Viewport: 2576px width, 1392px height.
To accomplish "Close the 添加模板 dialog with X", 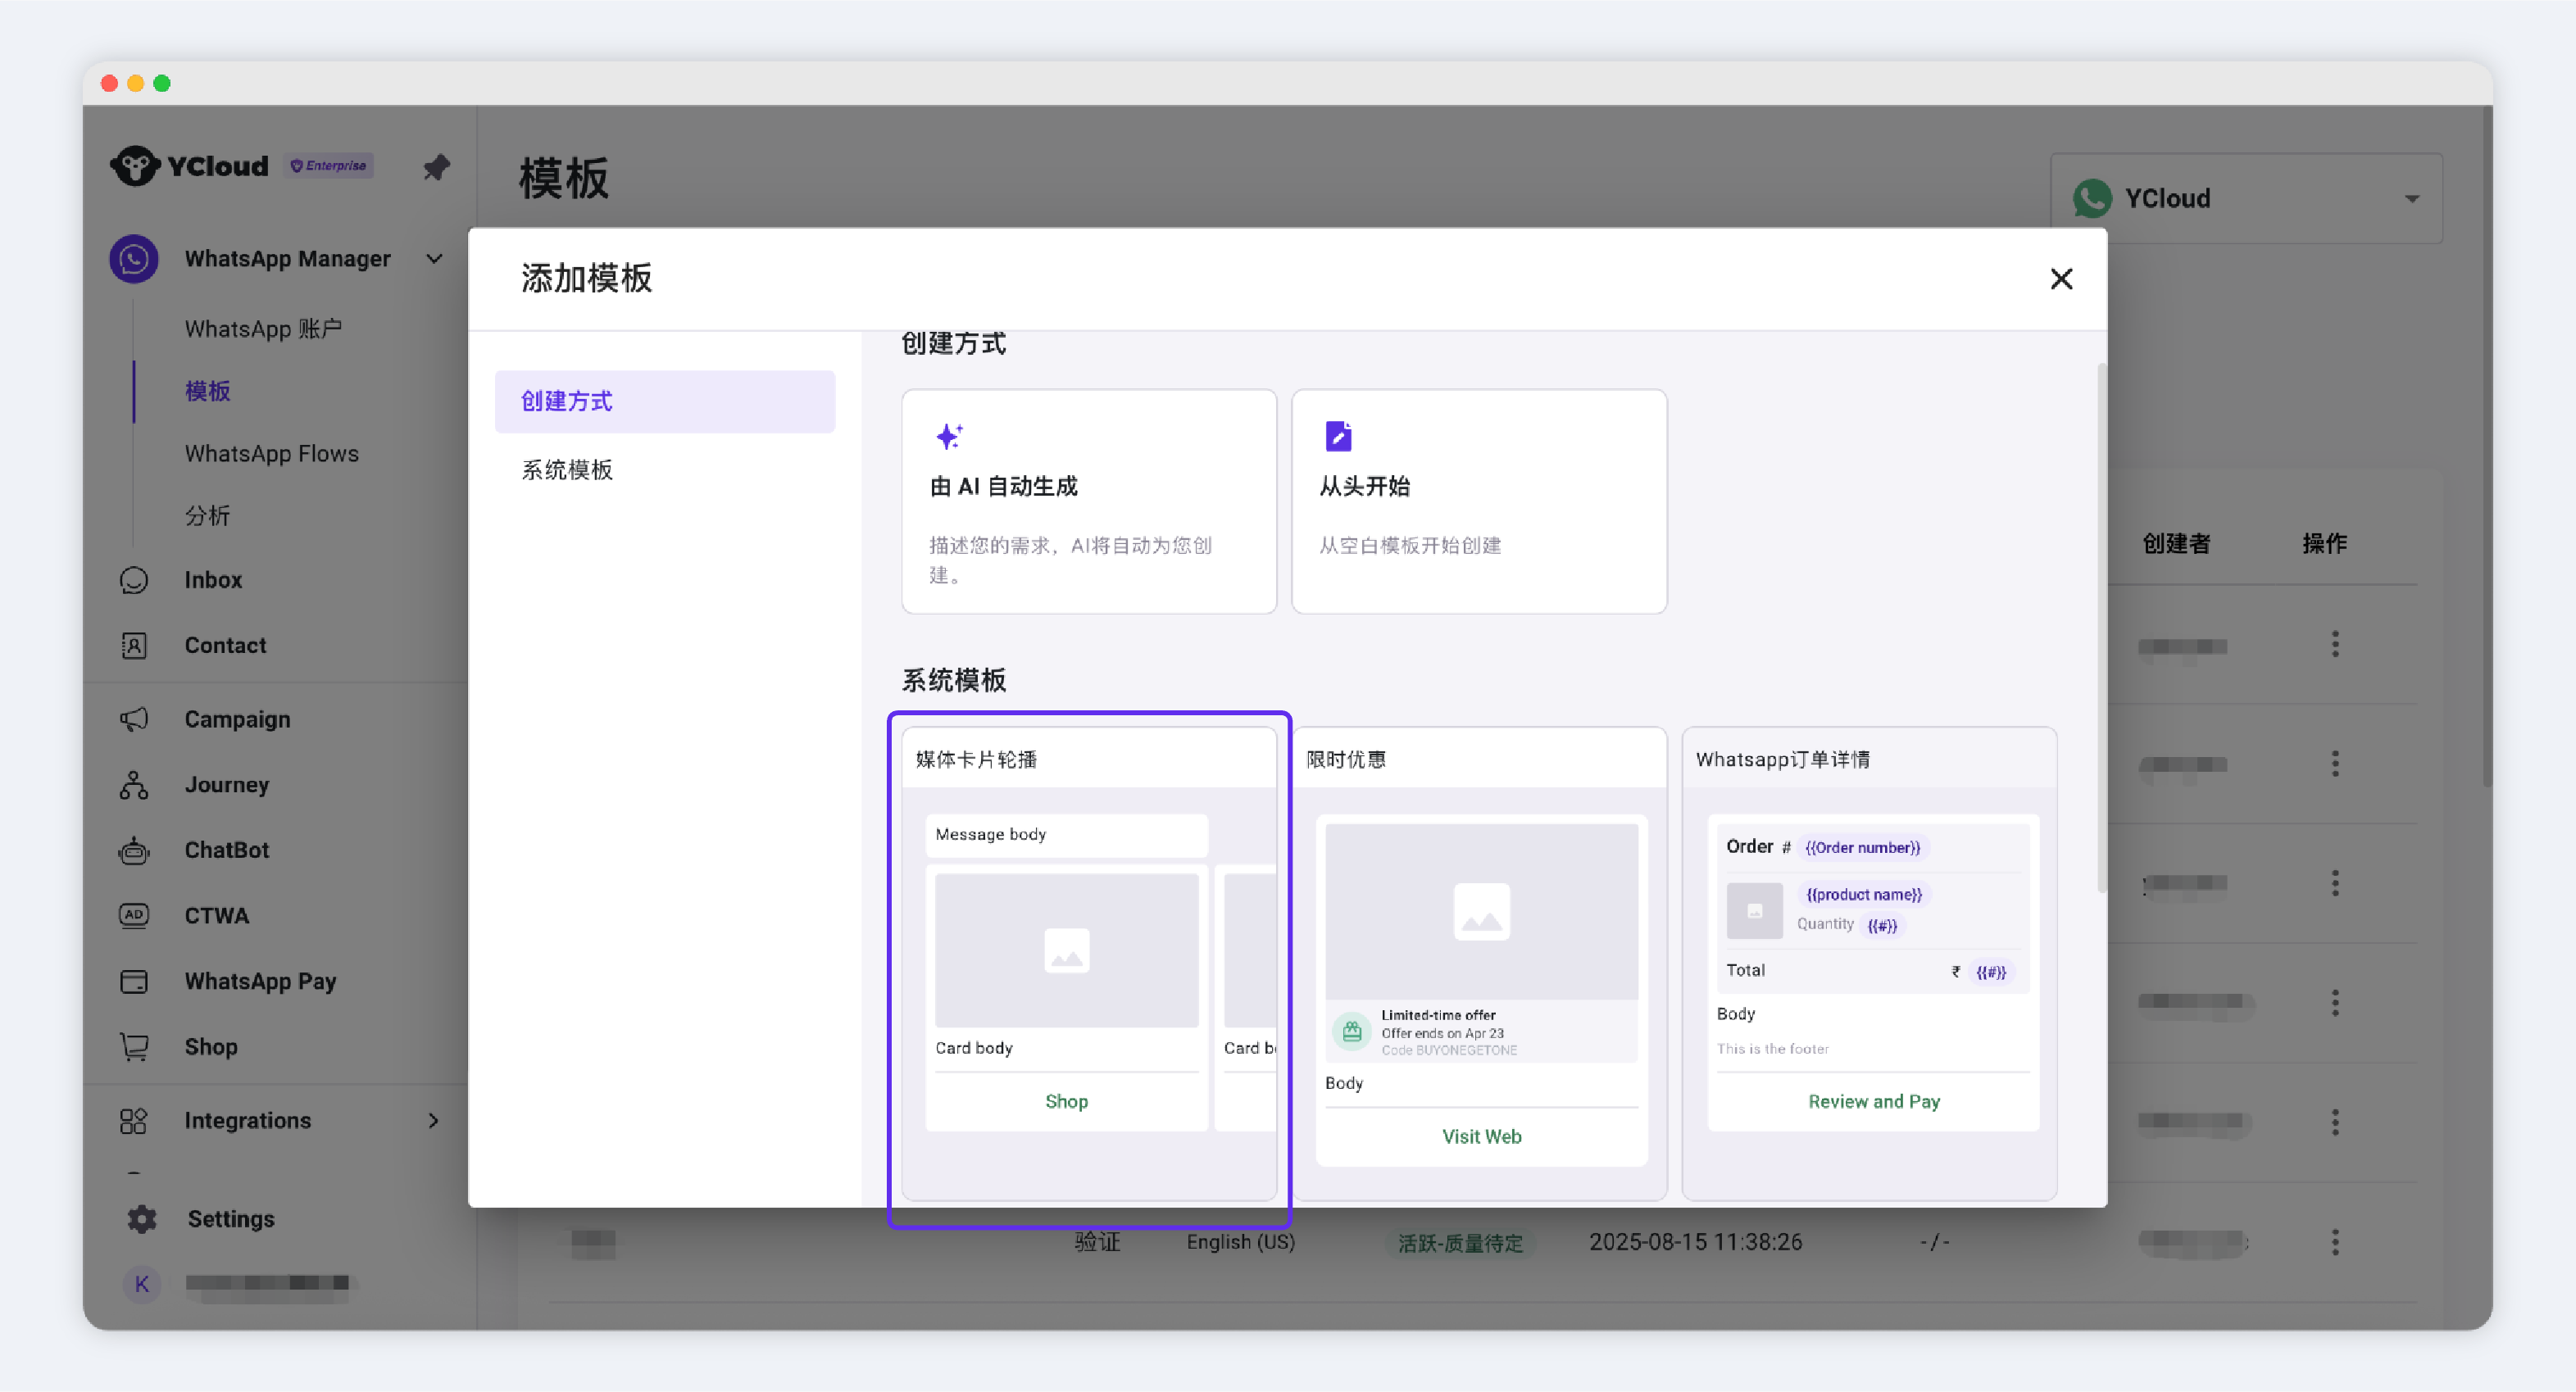I will (2061, 279).
